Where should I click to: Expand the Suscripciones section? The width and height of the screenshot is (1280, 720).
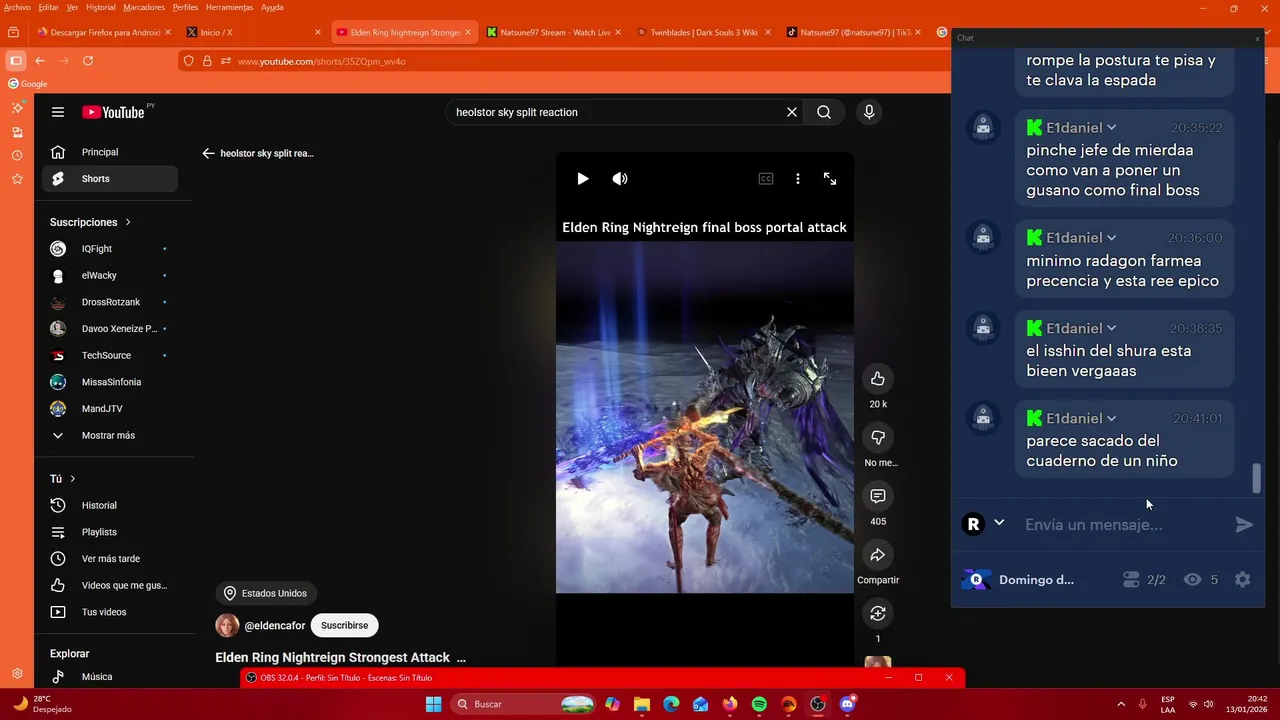(90, 222)
